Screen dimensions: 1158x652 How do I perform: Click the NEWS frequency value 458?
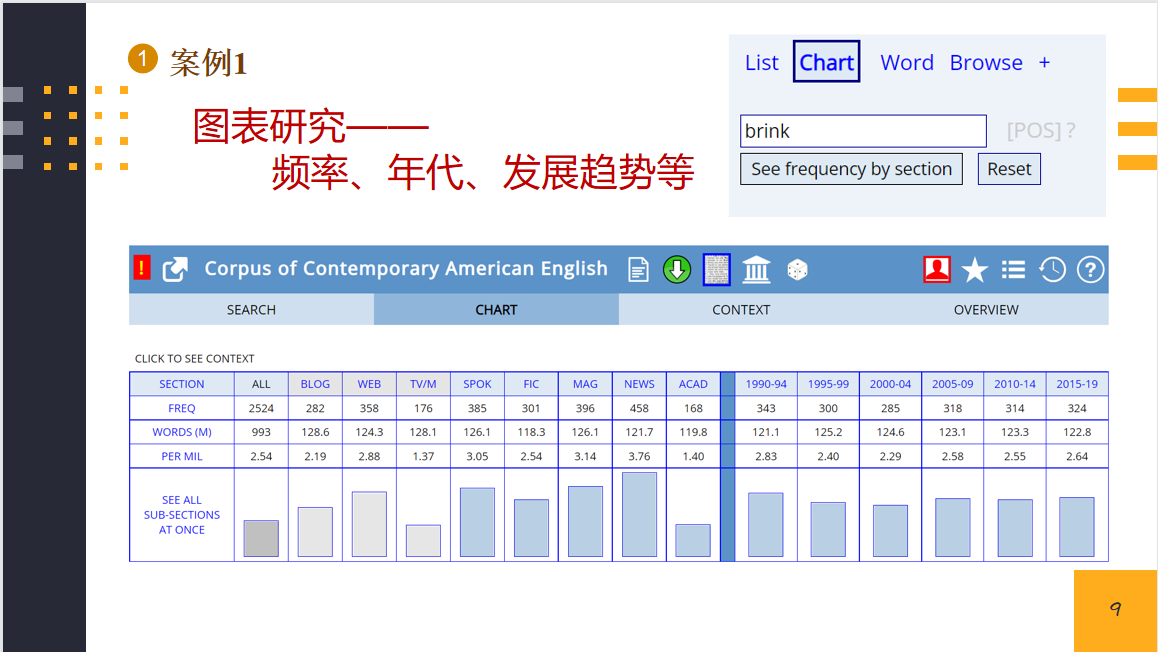639,408
